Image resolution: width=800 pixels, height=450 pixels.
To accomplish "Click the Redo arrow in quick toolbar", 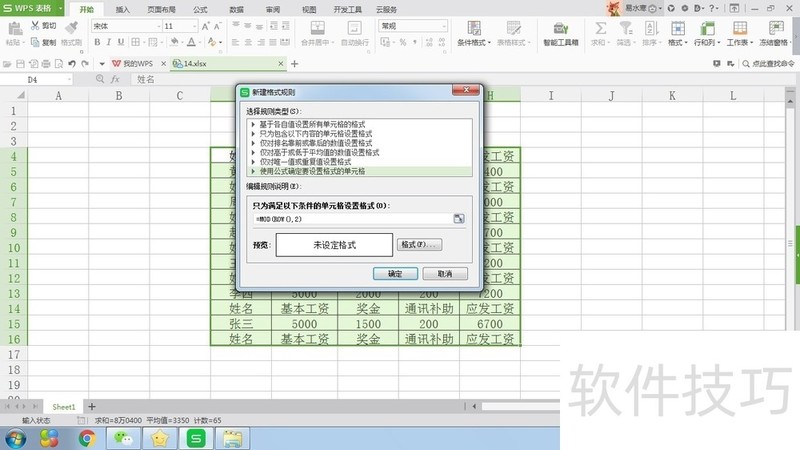I will [85, 64].
